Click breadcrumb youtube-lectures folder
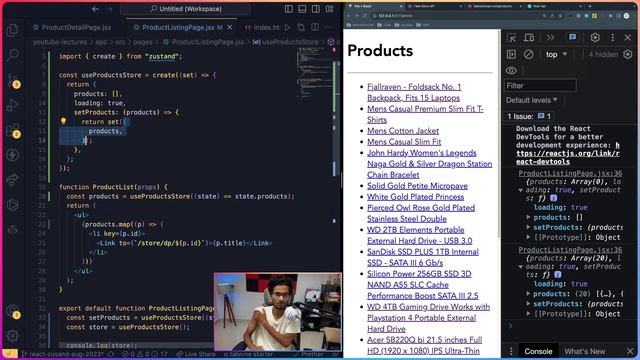Viewport: 640px width, 360px height. (60, 42)
